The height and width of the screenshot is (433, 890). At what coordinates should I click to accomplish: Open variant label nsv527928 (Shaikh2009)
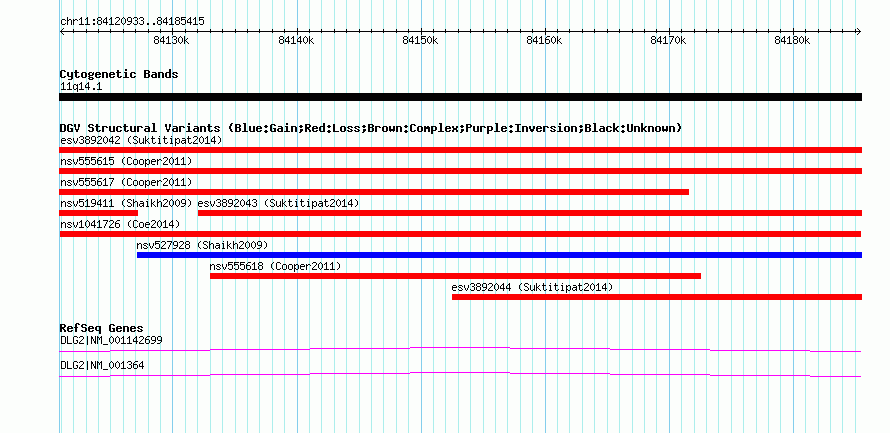pyautogui.click(x=201, y=245)
